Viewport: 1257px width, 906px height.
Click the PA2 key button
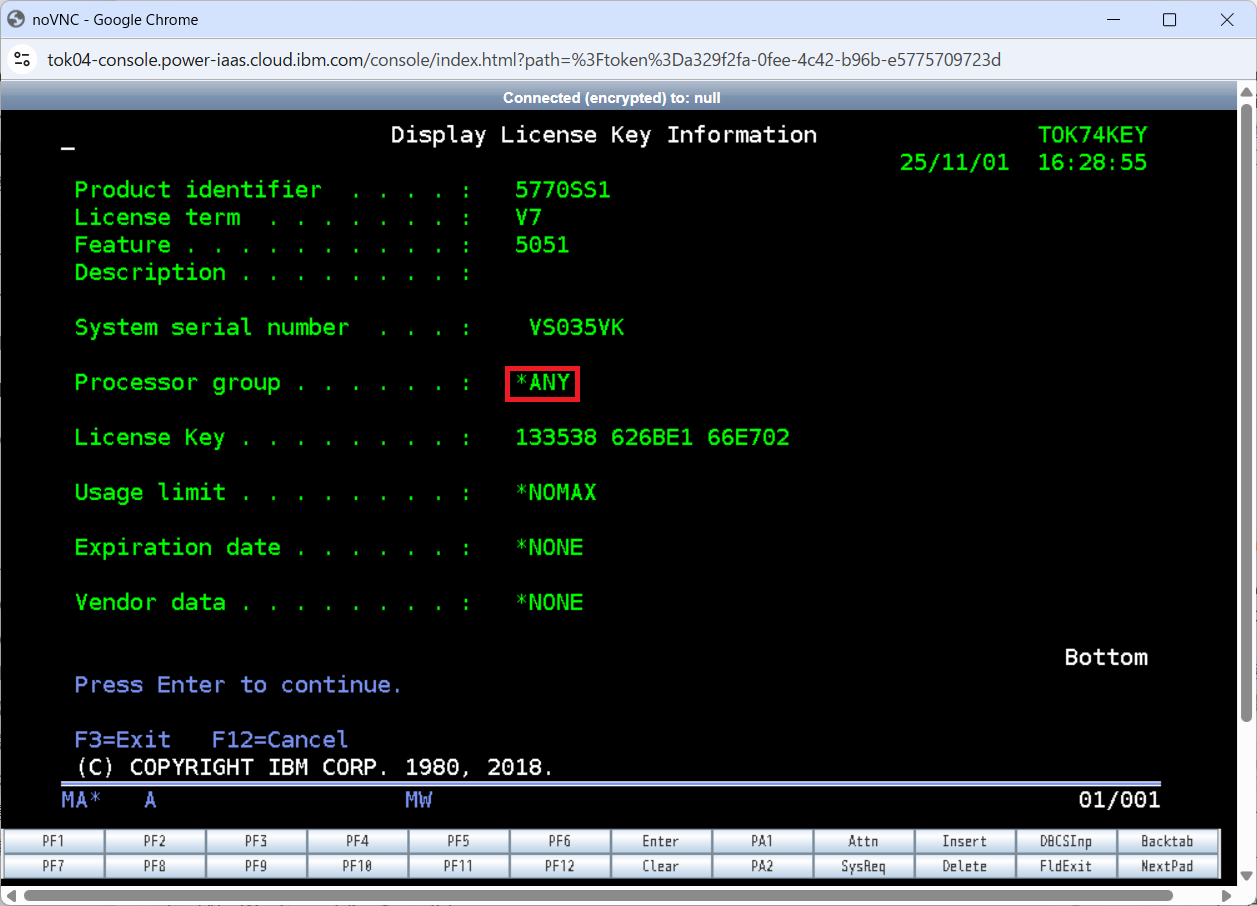coord(762,866)
